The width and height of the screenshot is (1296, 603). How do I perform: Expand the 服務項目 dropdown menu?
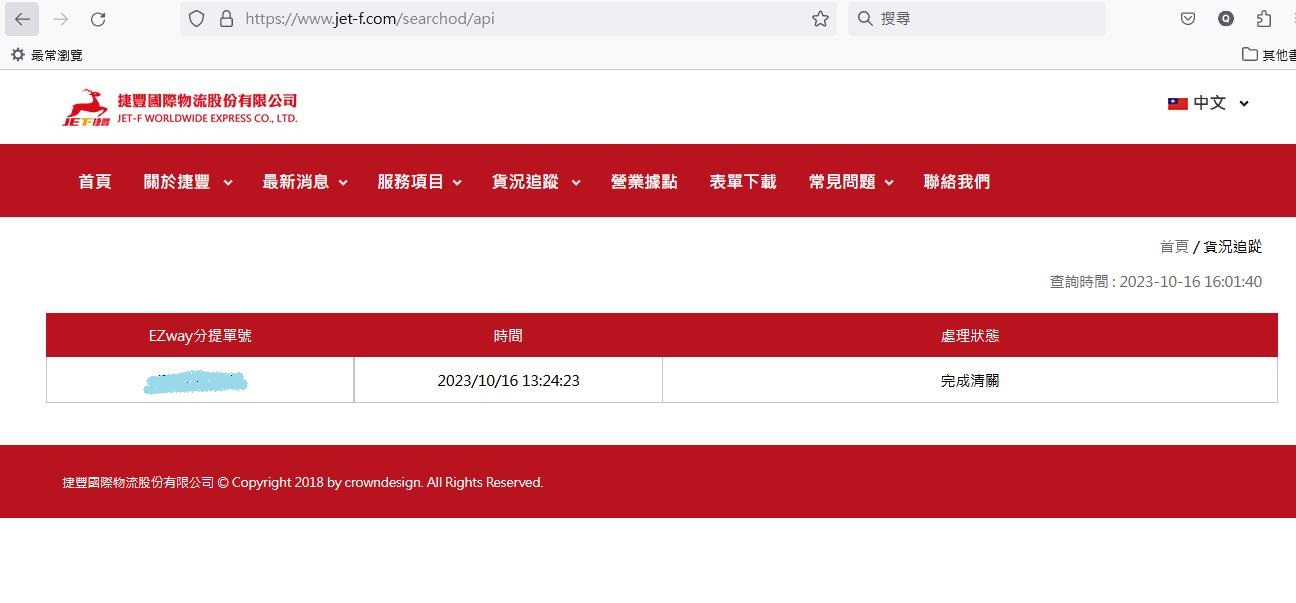point(419,182)
